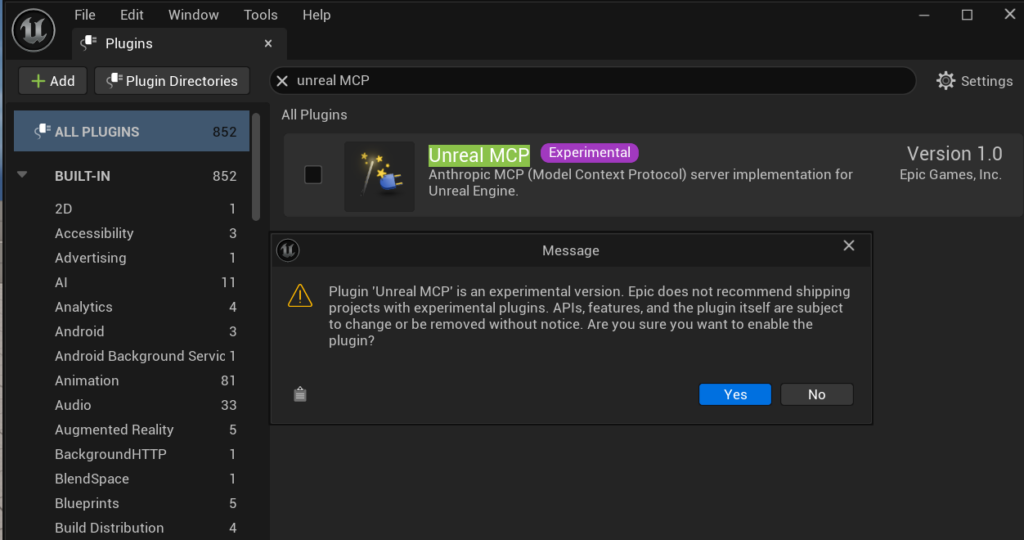Close the Plugins tab
1024x540 pixels.
[268, 43]
